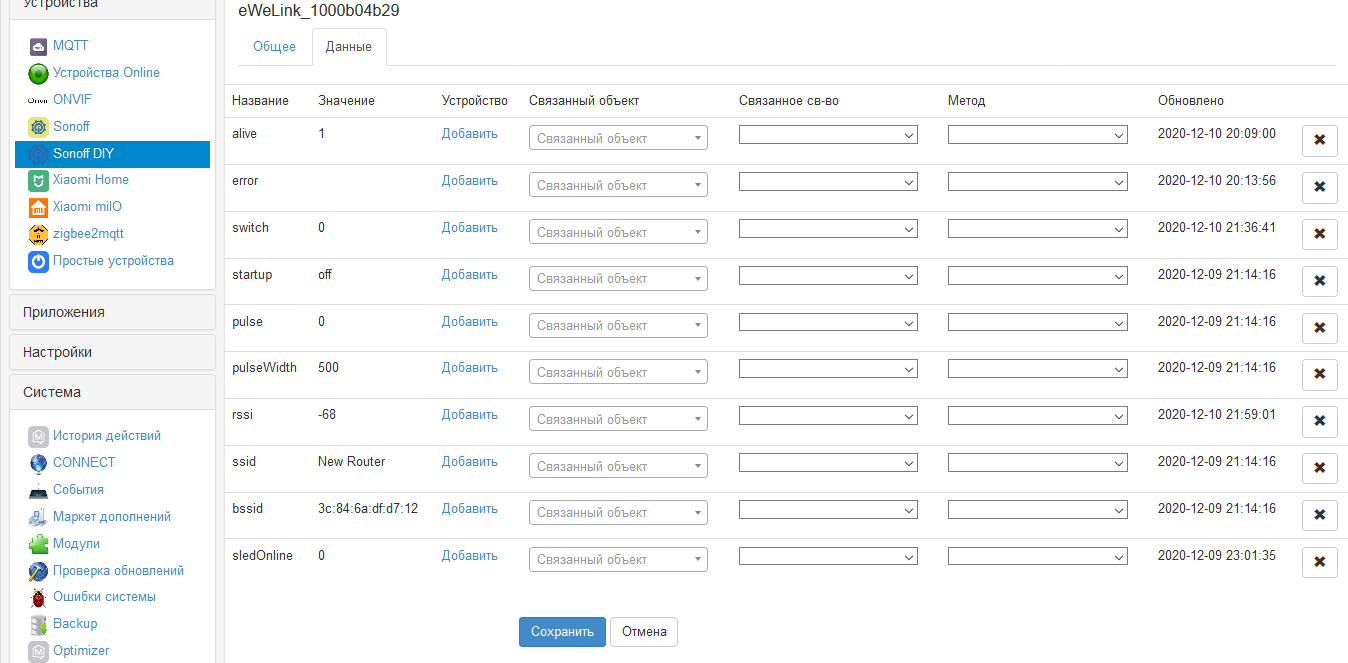Click the Отмена button
This screenshot has width=1348, height=663.
643,631
